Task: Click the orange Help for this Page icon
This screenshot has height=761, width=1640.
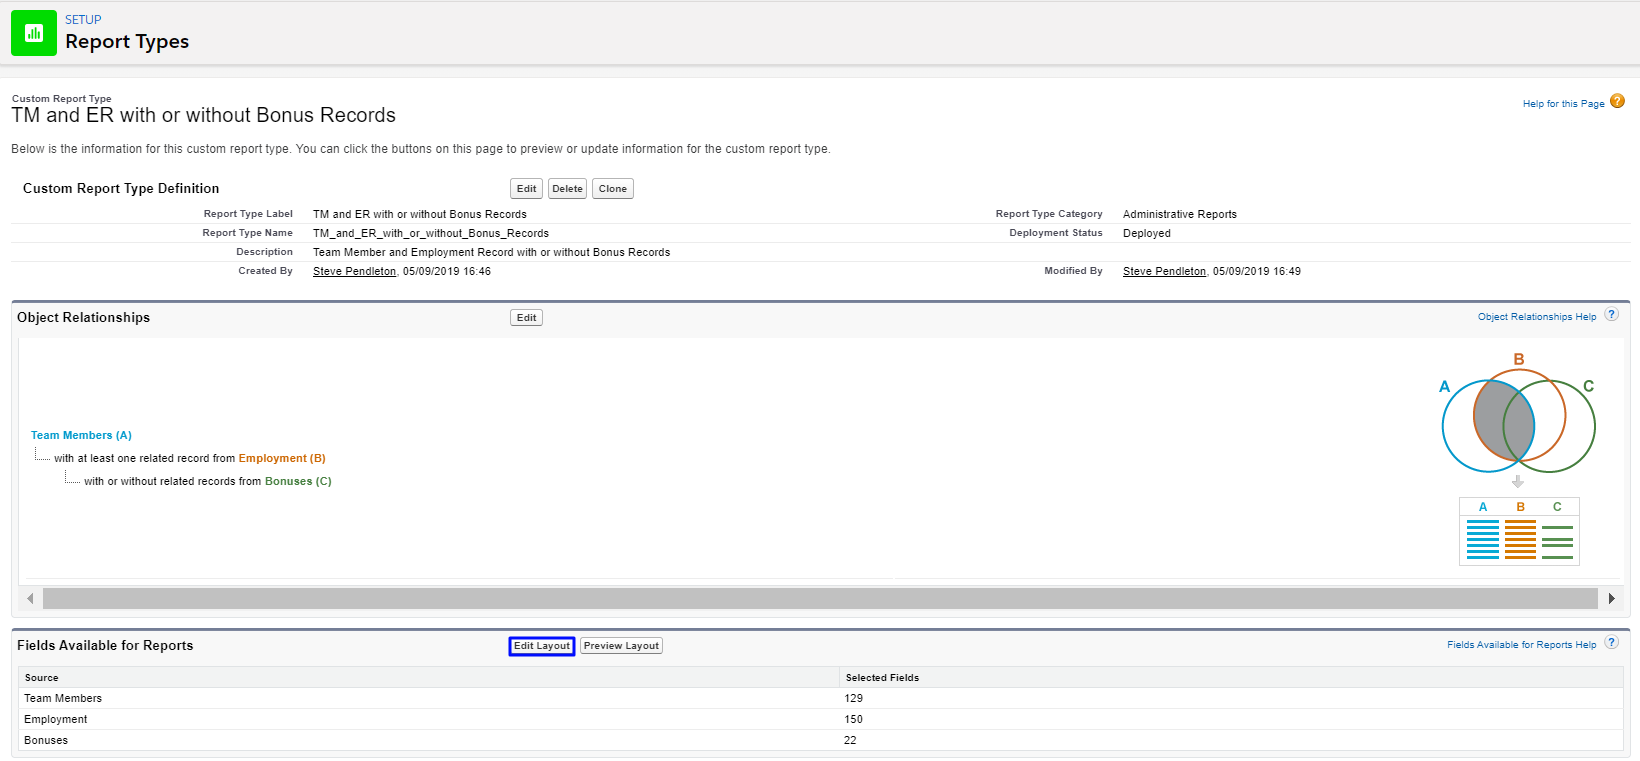Action: pos(1617,102)
